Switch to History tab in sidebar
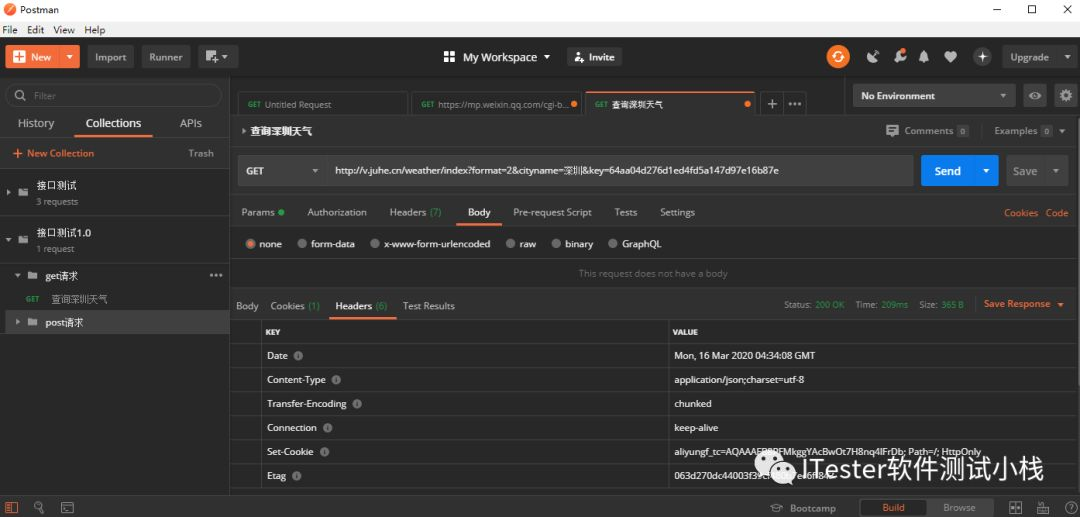Image resolution: width=1080 pixels, height=517 pixels. point(36,123)
